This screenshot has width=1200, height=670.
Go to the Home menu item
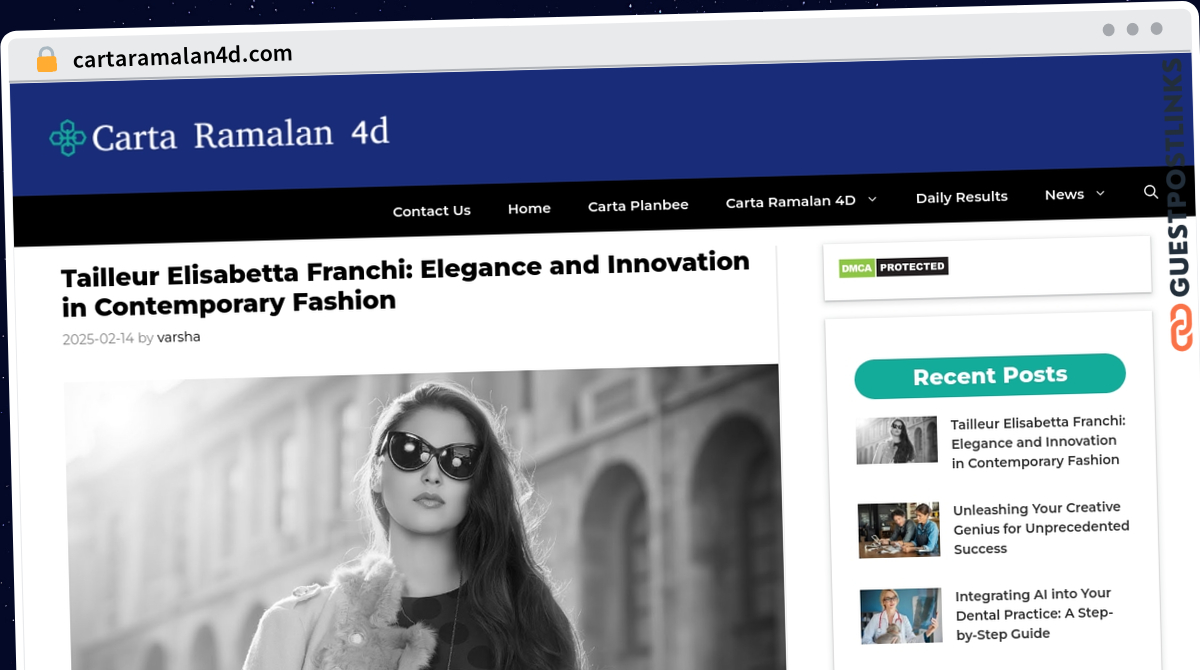[529, 208]
